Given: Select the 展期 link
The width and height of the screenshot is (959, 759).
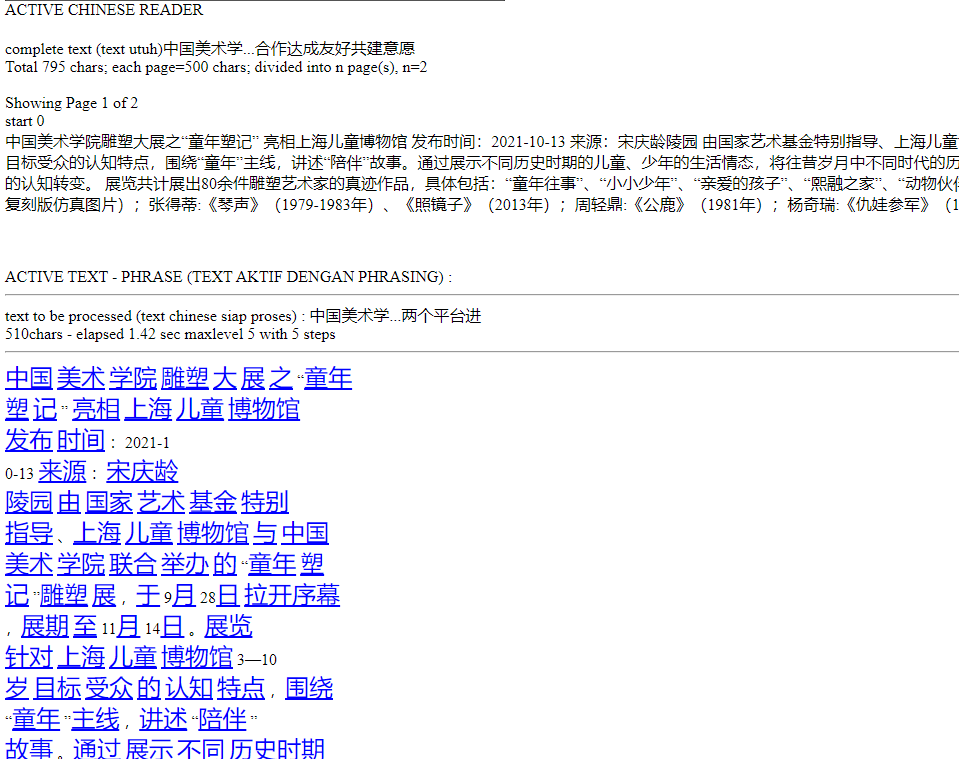Looking at the screenshot, I should [x=45, y=626].
